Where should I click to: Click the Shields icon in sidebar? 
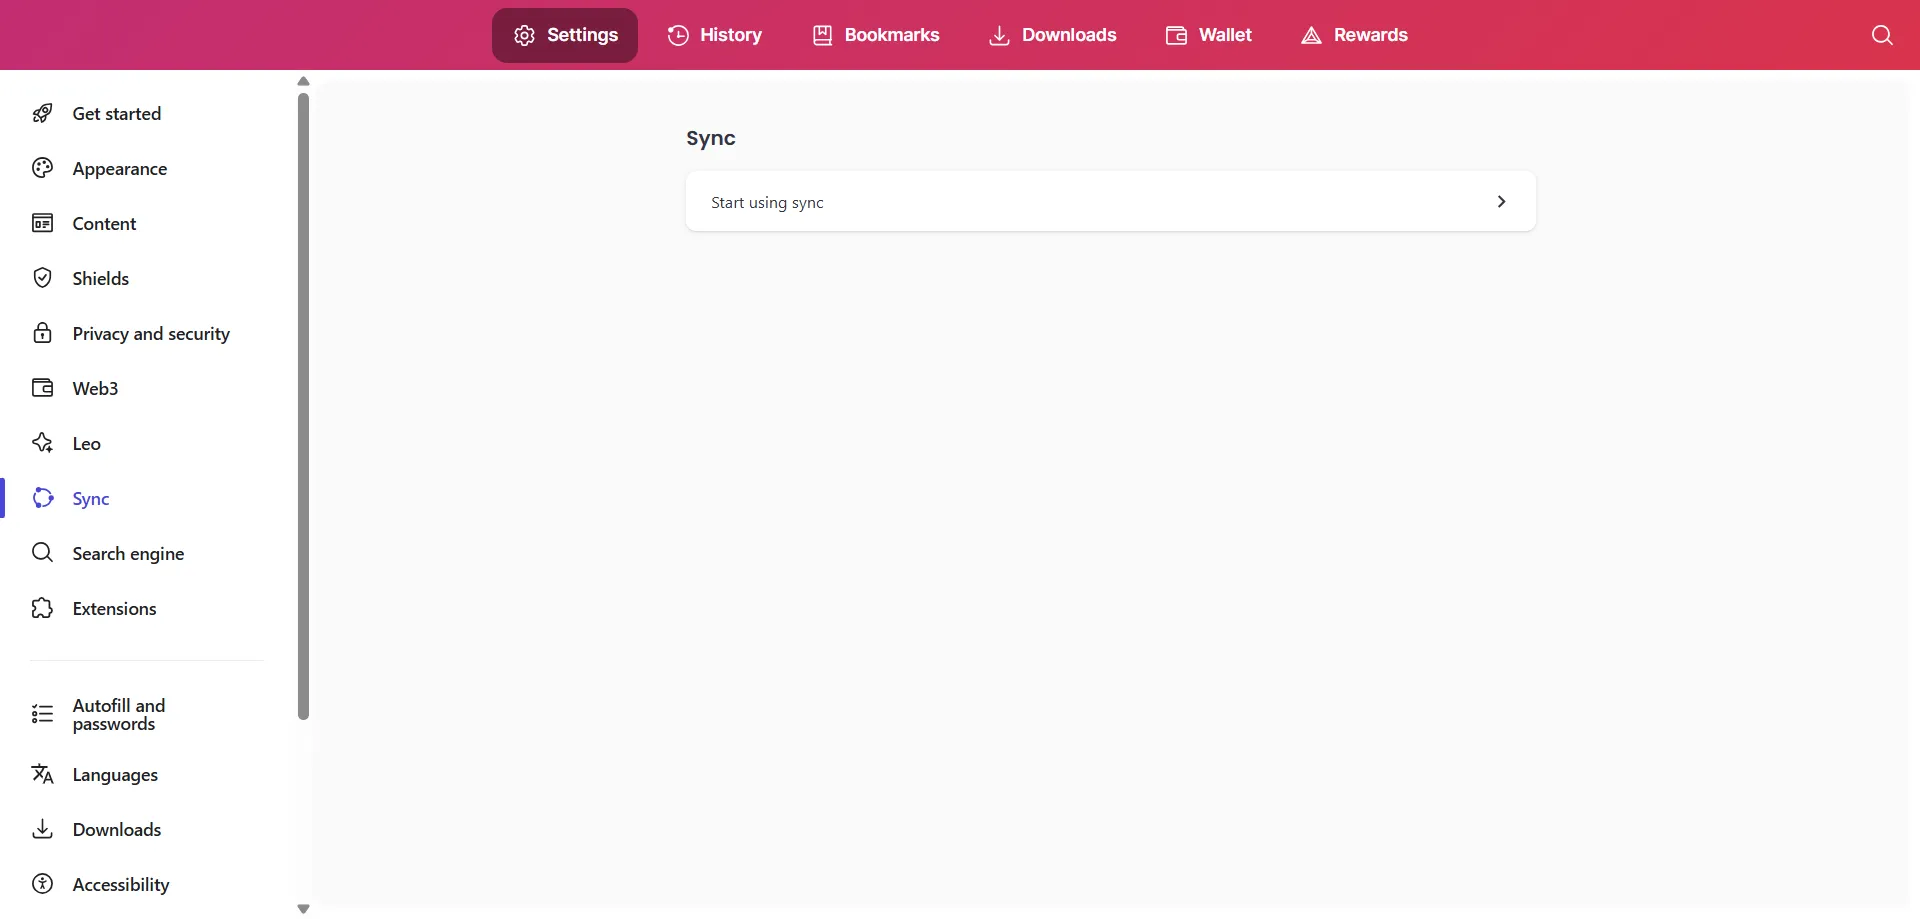point(42,278)
